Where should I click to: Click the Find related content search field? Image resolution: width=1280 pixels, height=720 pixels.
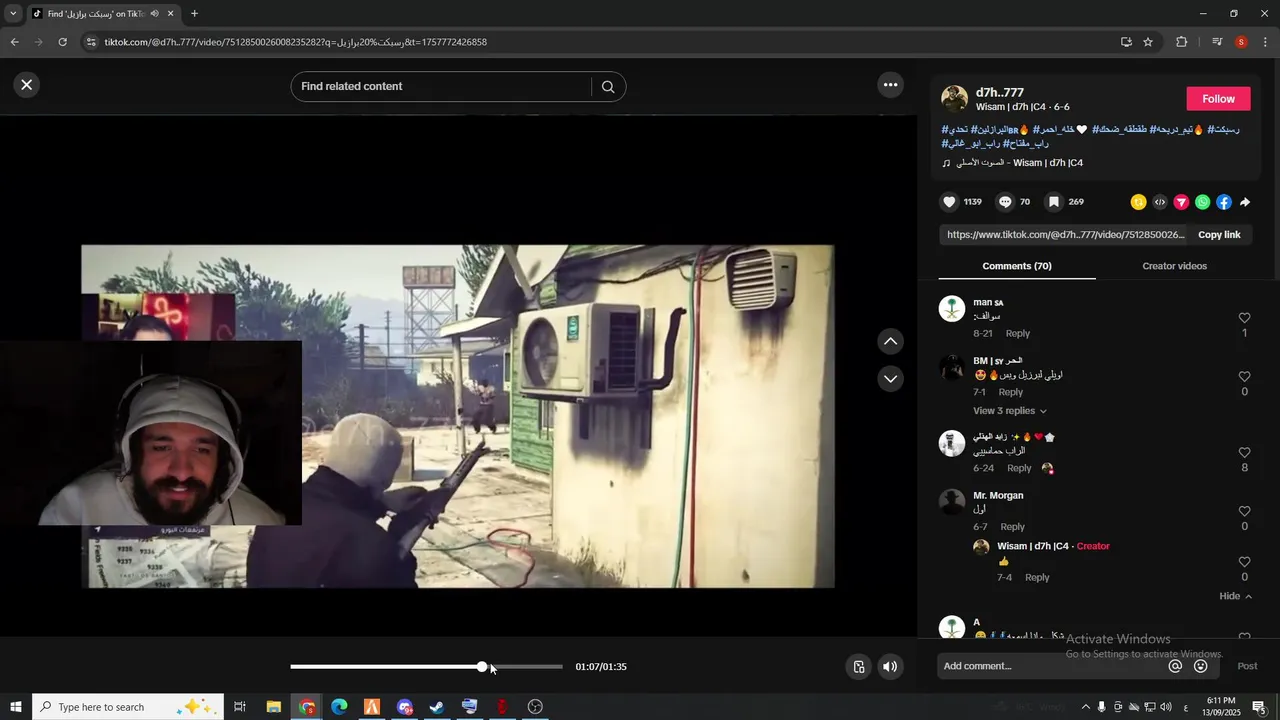pos(440,86)
